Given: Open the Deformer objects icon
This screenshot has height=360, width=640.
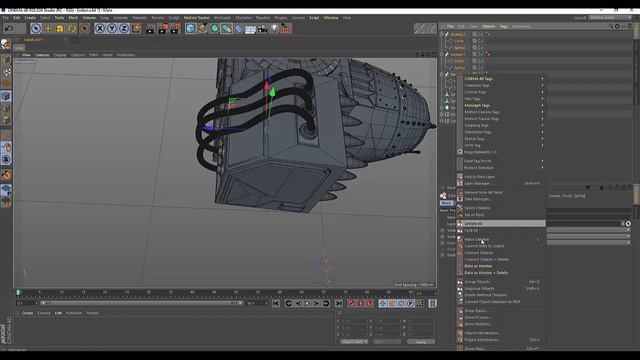Looking at the screenshot, I should tap(238, 28).
